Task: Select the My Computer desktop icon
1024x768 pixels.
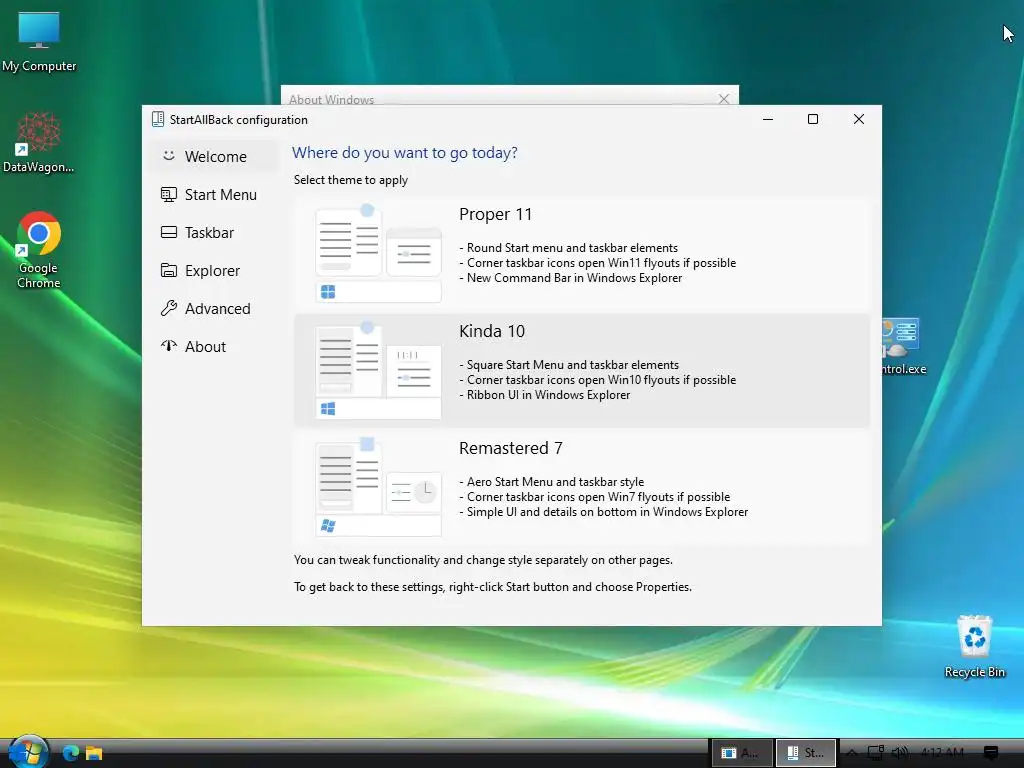Action: 39,42
